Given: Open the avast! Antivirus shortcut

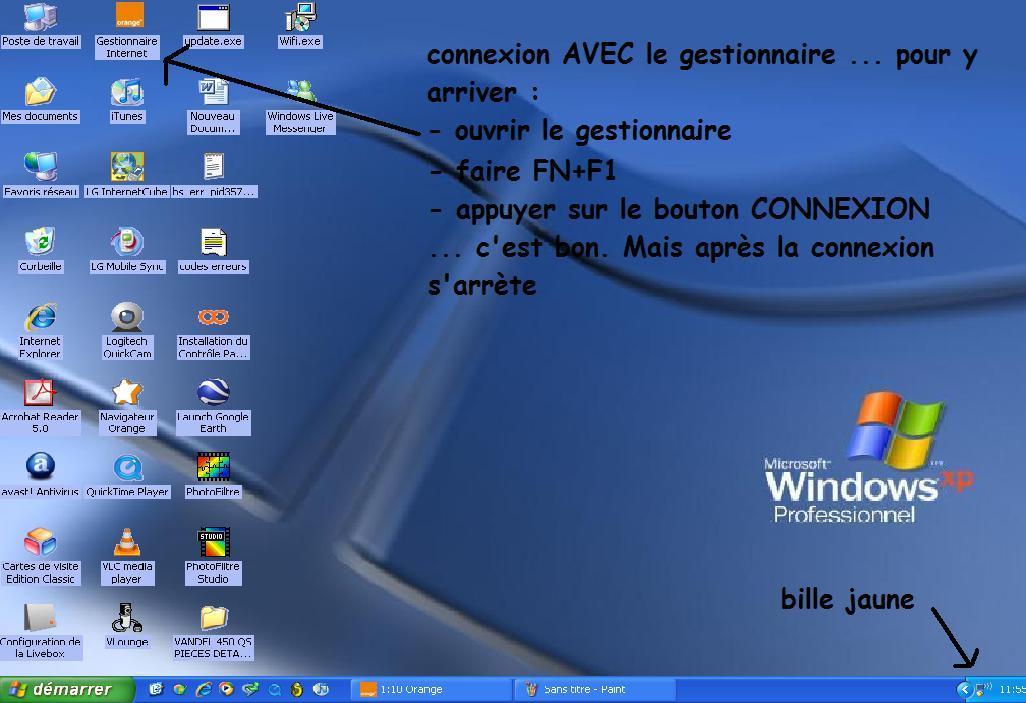Looking at the screenshot, I should pyautogui.click(x=40, y=467).
